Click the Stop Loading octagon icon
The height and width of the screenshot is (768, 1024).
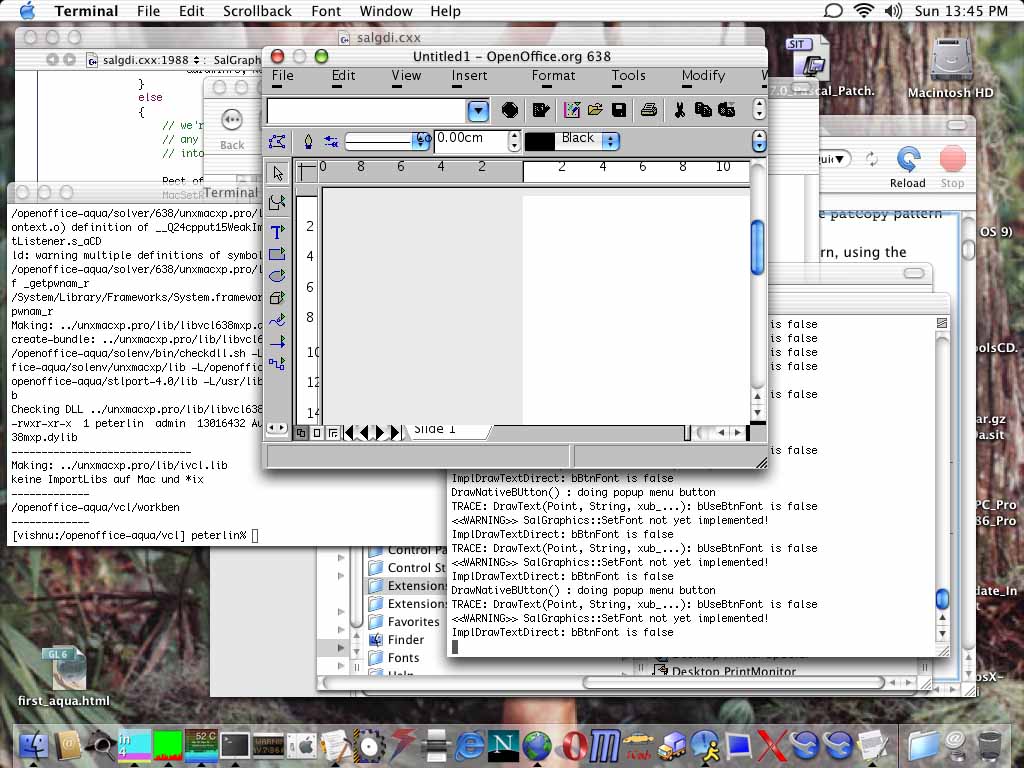click(510, 110)
